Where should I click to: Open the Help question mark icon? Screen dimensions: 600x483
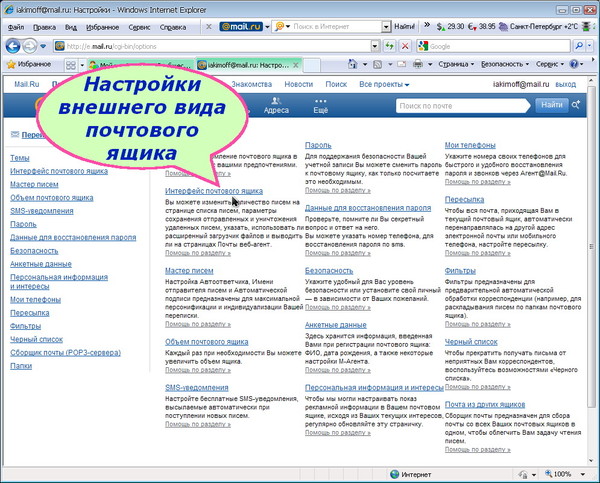click(574, 64)
